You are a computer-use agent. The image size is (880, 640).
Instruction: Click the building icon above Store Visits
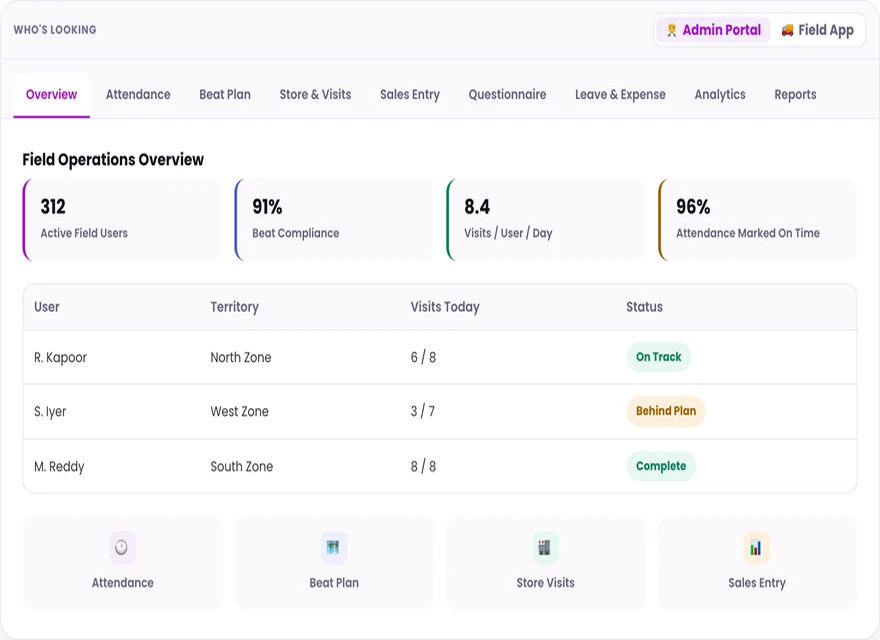coord(545,547)
